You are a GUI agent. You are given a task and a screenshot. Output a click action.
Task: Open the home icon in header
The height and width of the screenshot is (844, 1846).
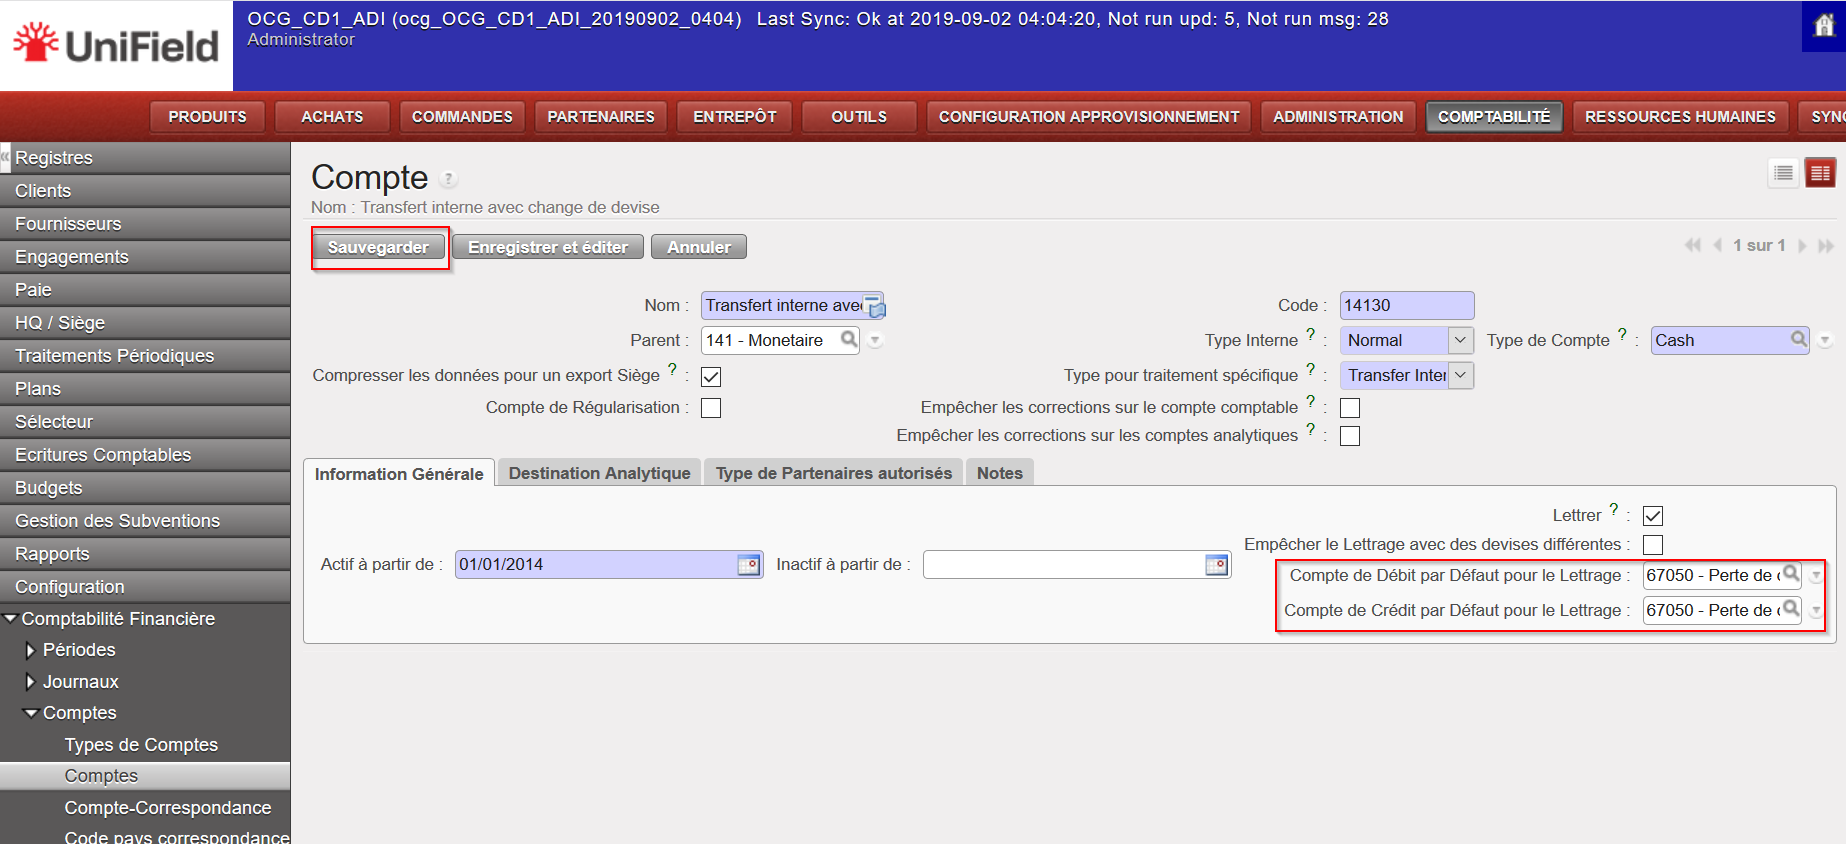coord(1824,26)
